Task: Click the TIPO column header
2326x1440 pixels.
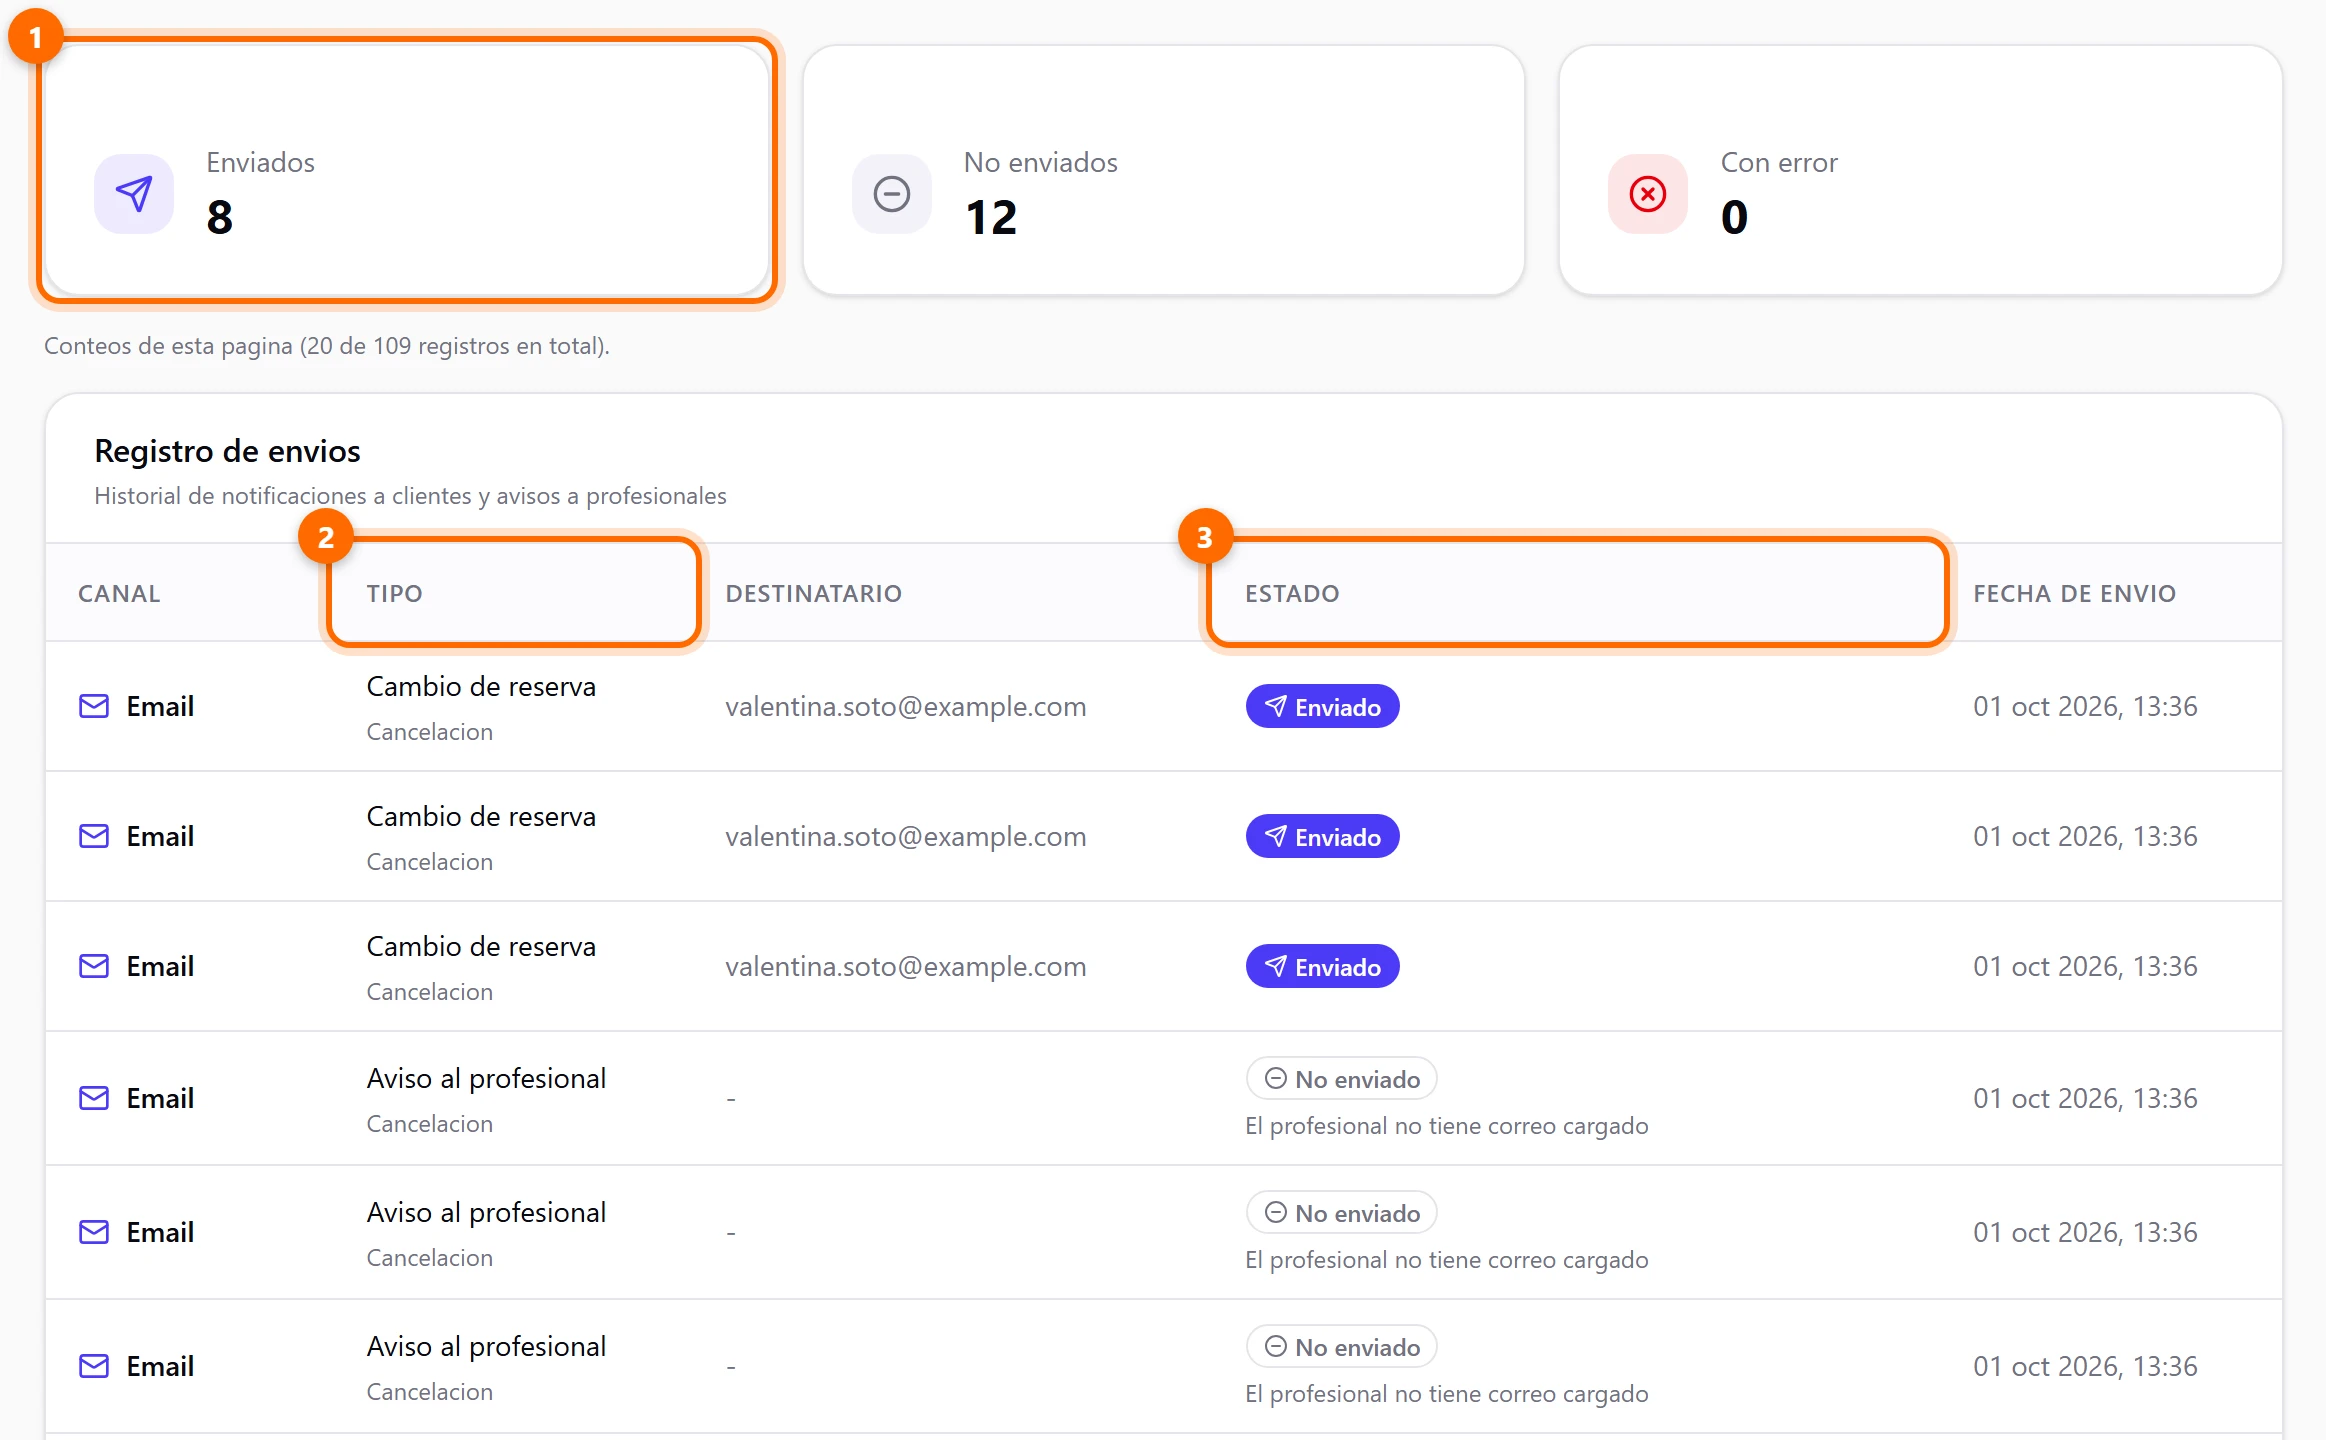Action: pos(394,594)
